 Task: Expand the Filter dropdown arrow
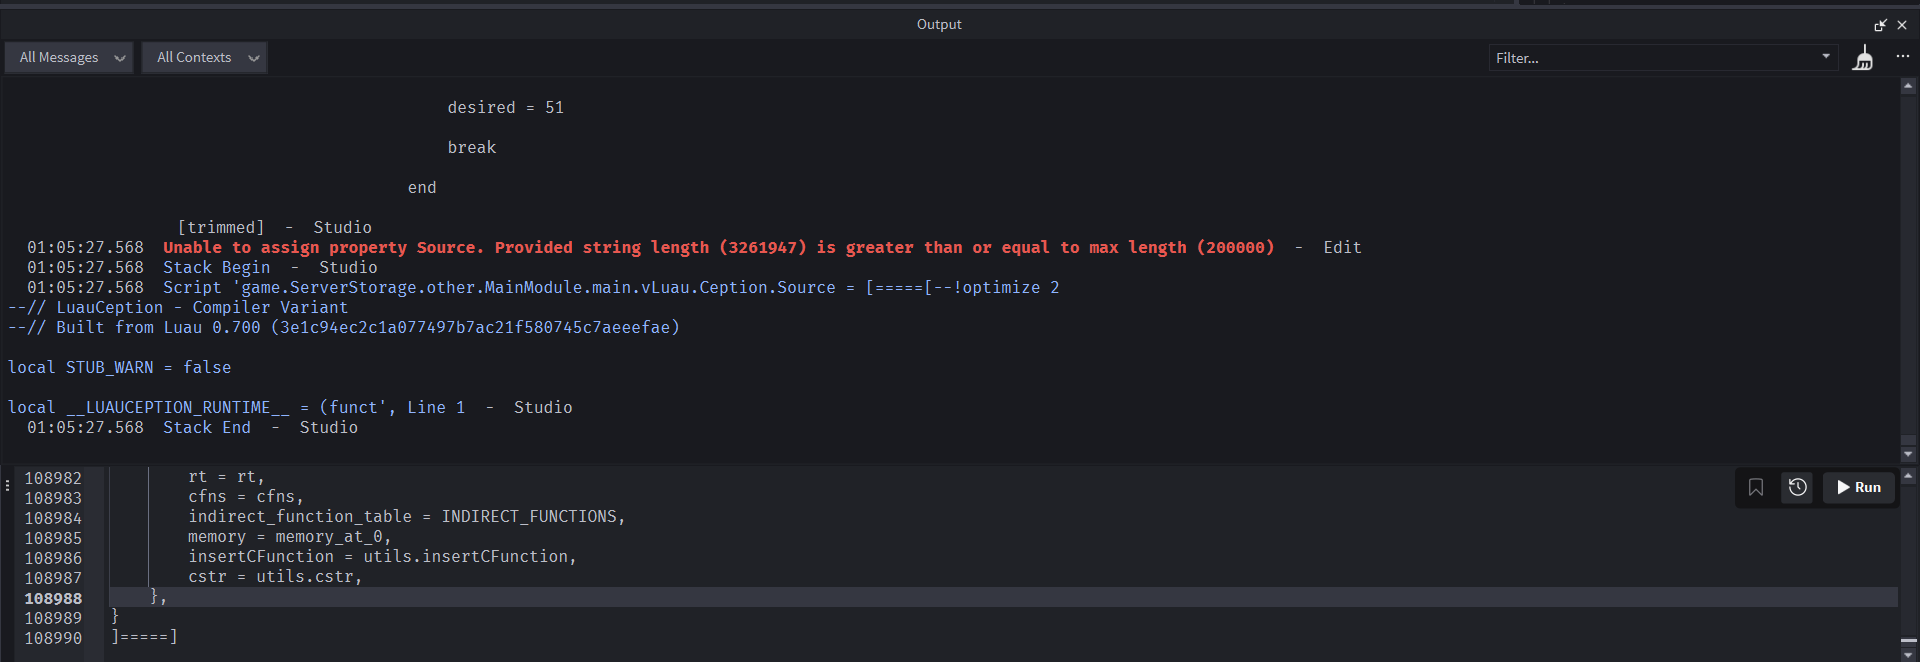1826,57
